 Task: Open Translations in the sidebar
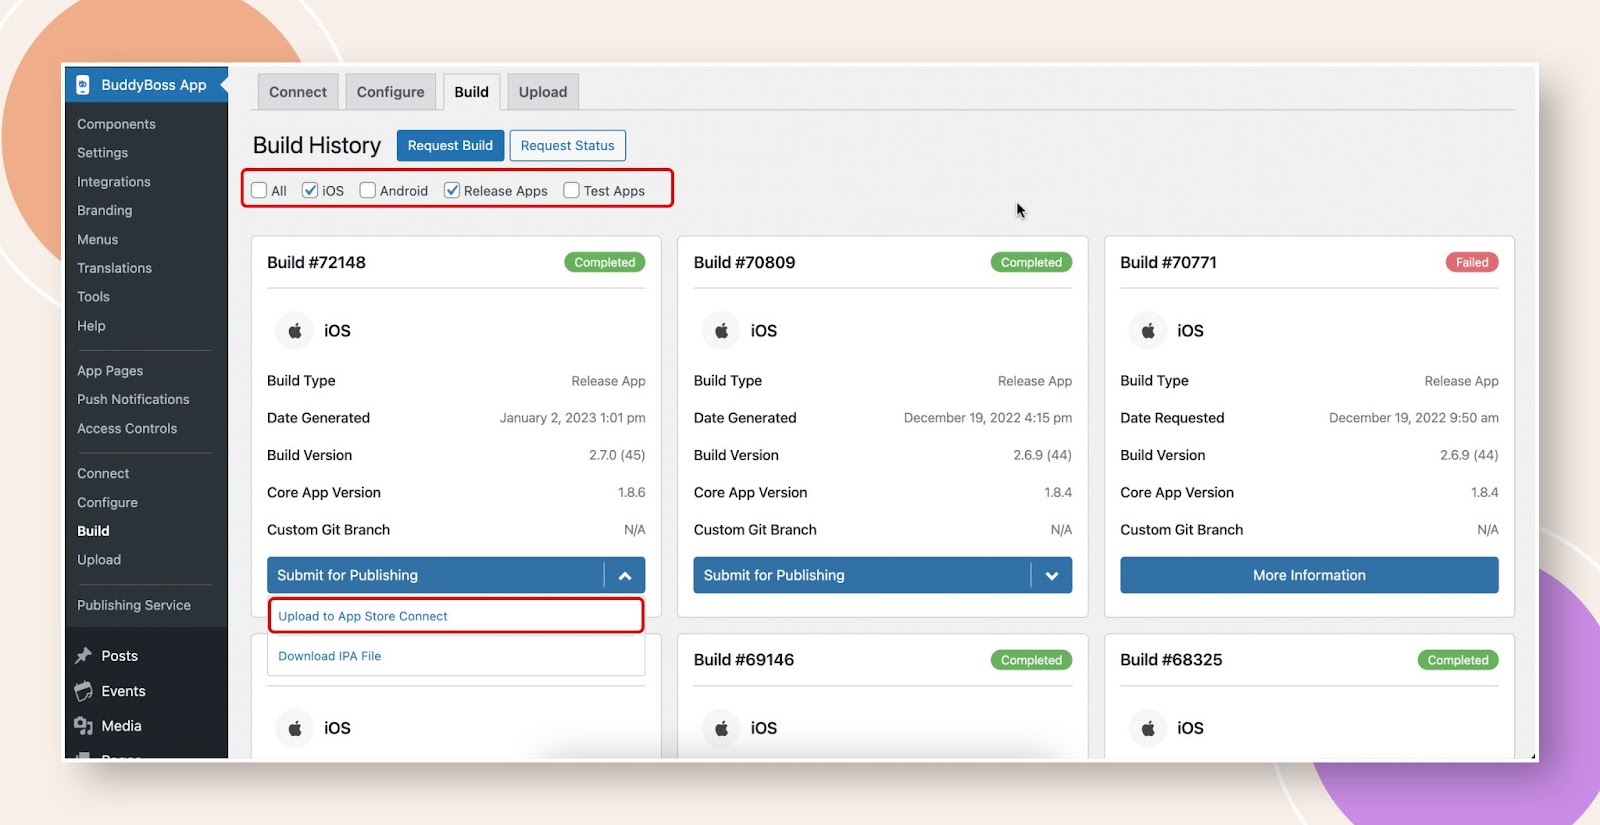coord(115,268)
